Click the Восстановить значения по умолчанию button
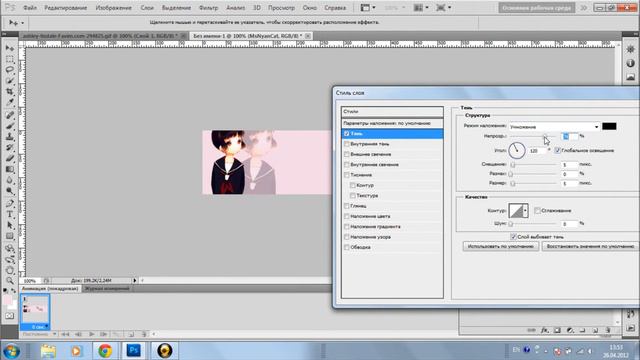Screen dimensions: 640x360 (591, 247)
